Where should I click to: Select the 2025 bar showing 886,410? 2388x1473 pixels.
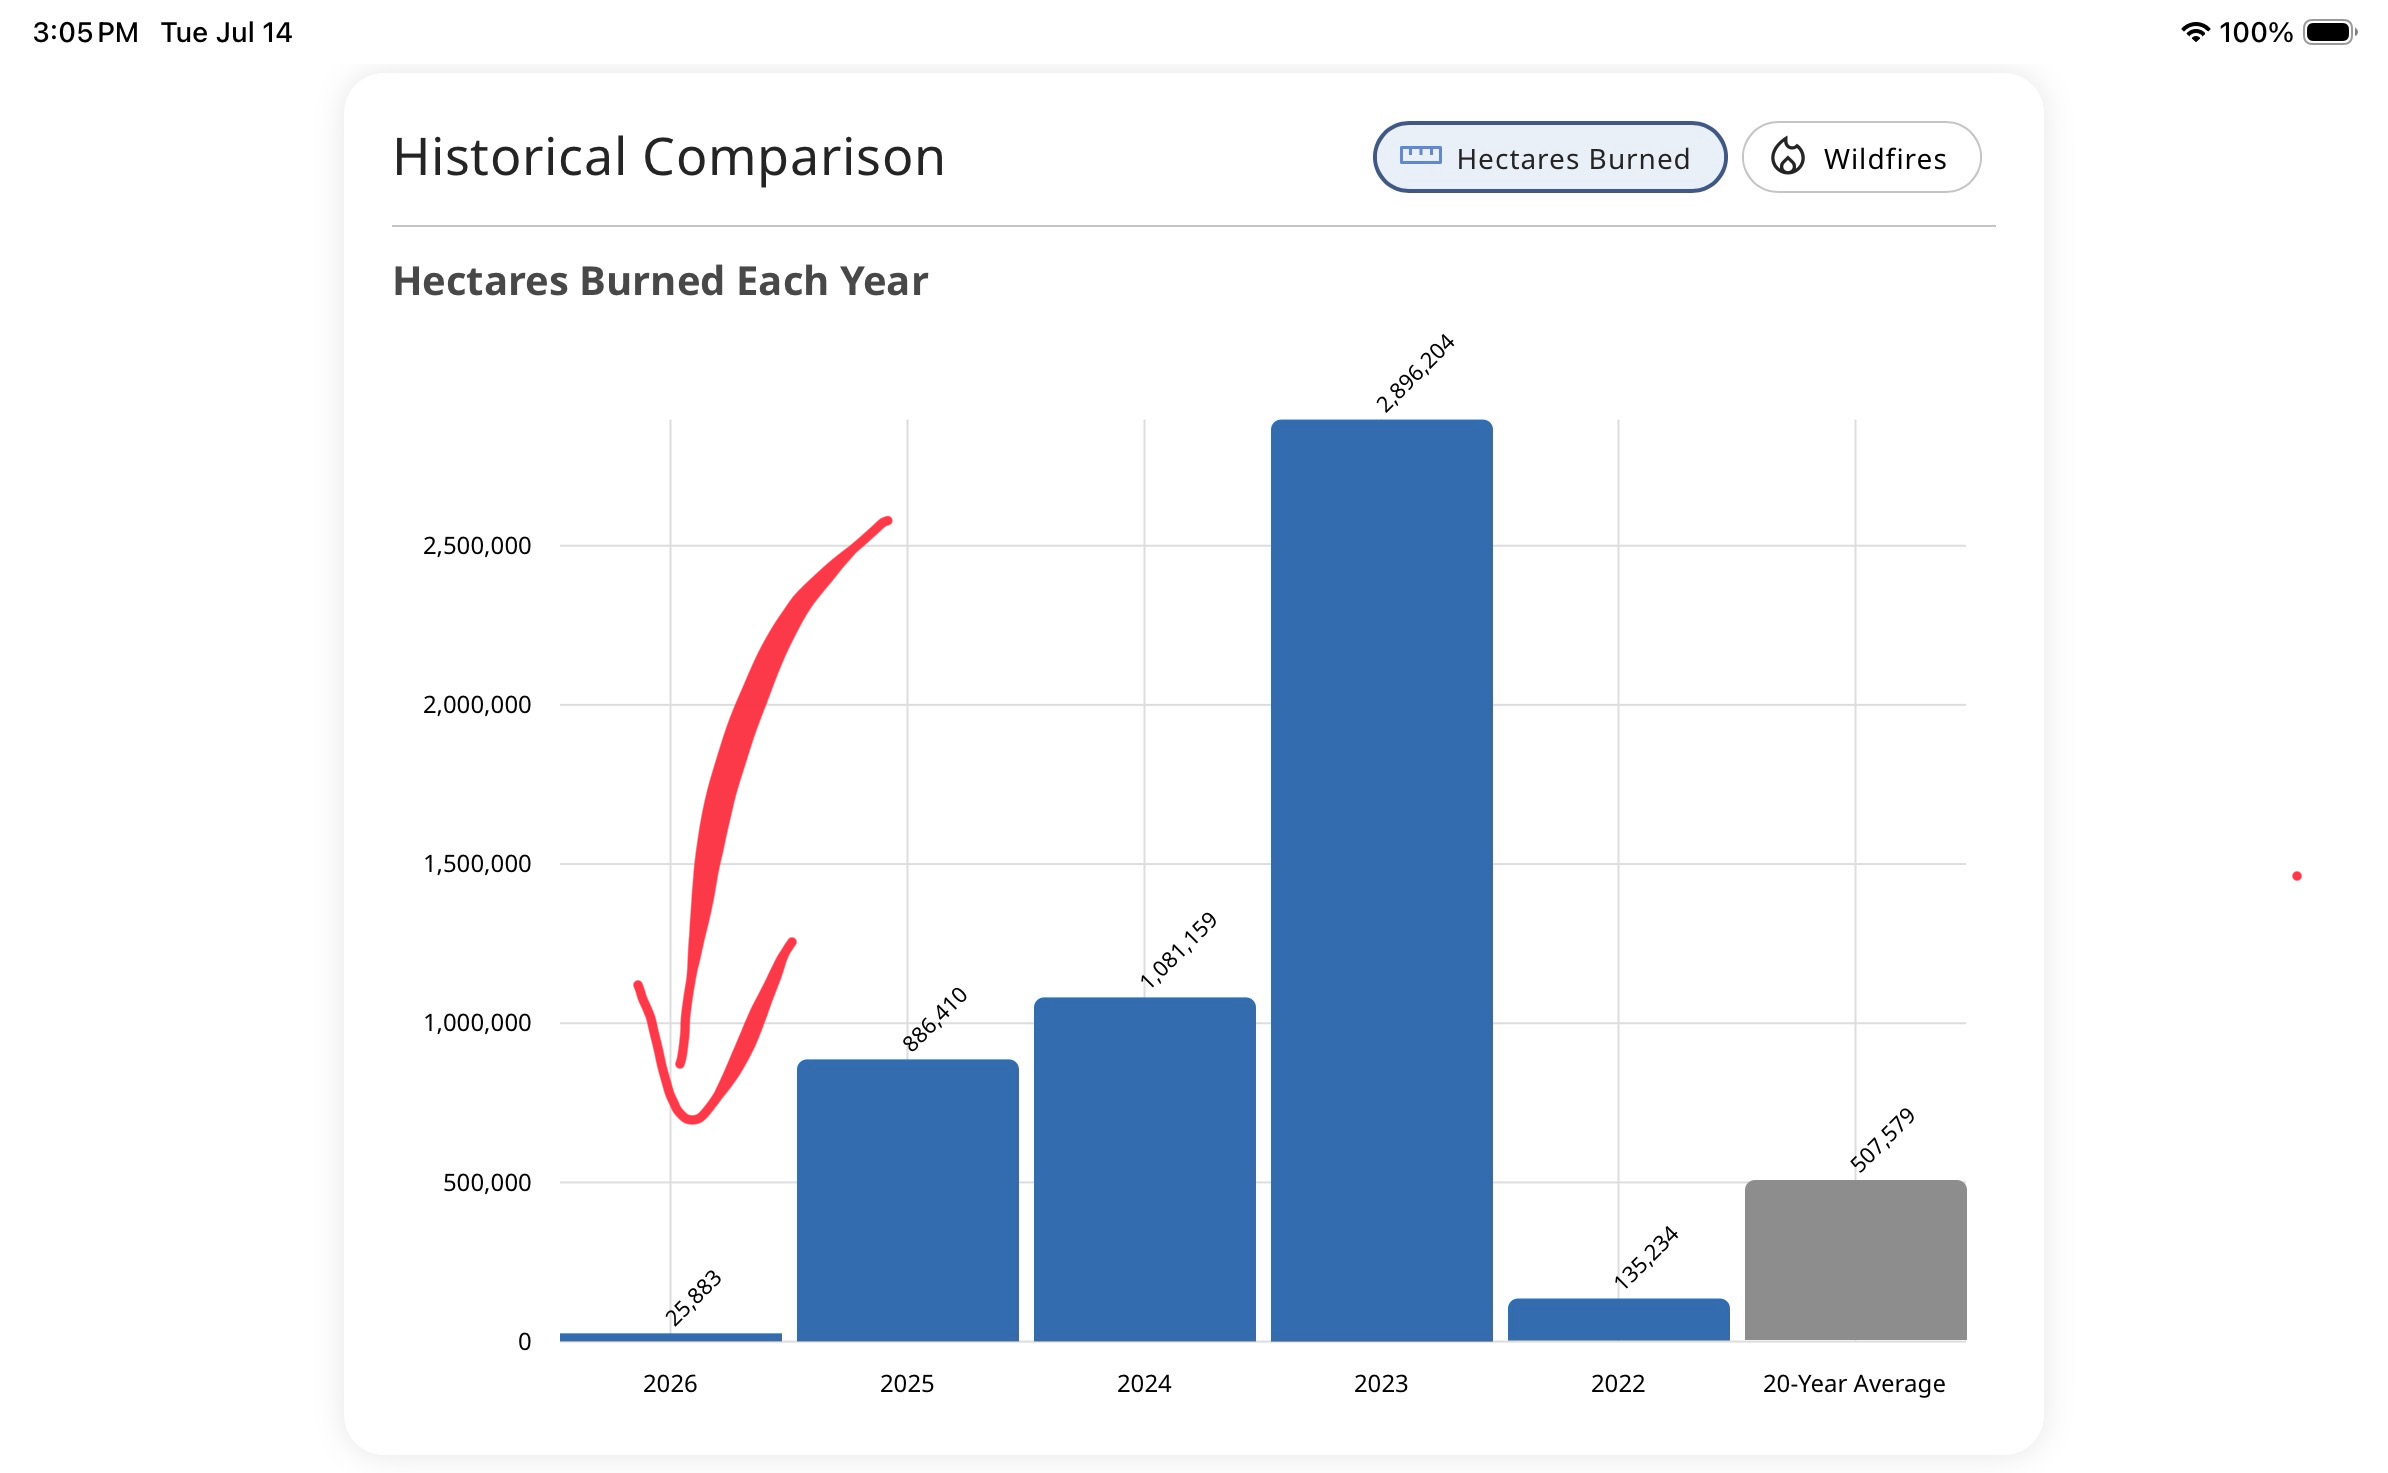click(x=908, y=1200)
